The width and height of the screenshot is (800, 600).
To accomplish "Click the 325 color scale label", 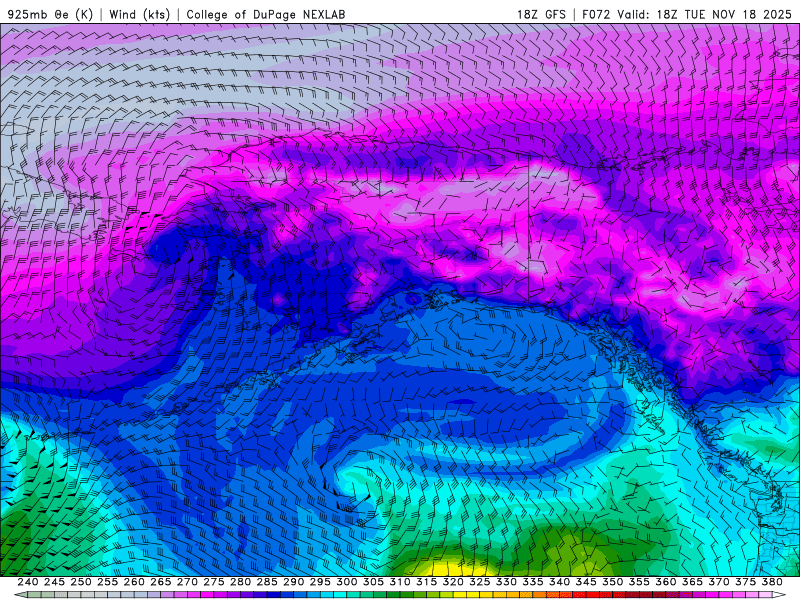I will pos(480,582).
